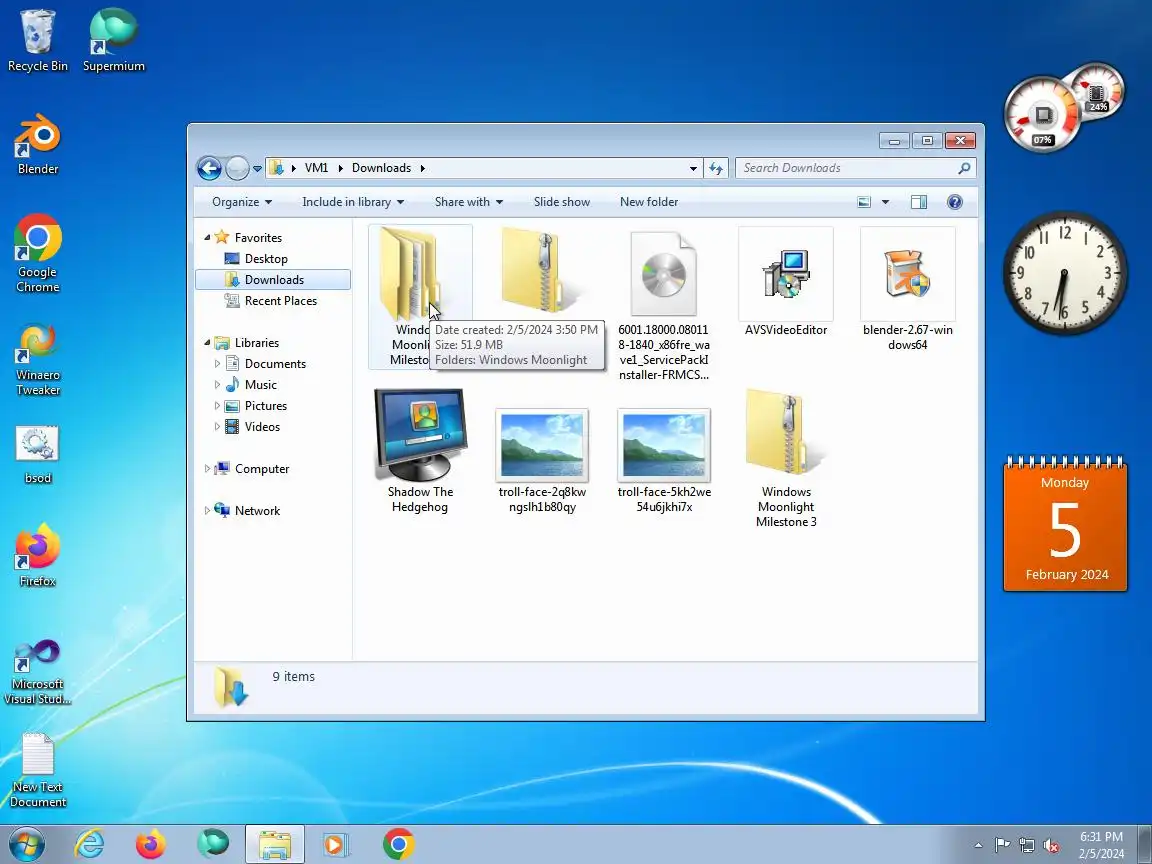The height and width of the screenshot is (864, 1152).
Task: Open the Help question mark icon
Action: (954, 202)
